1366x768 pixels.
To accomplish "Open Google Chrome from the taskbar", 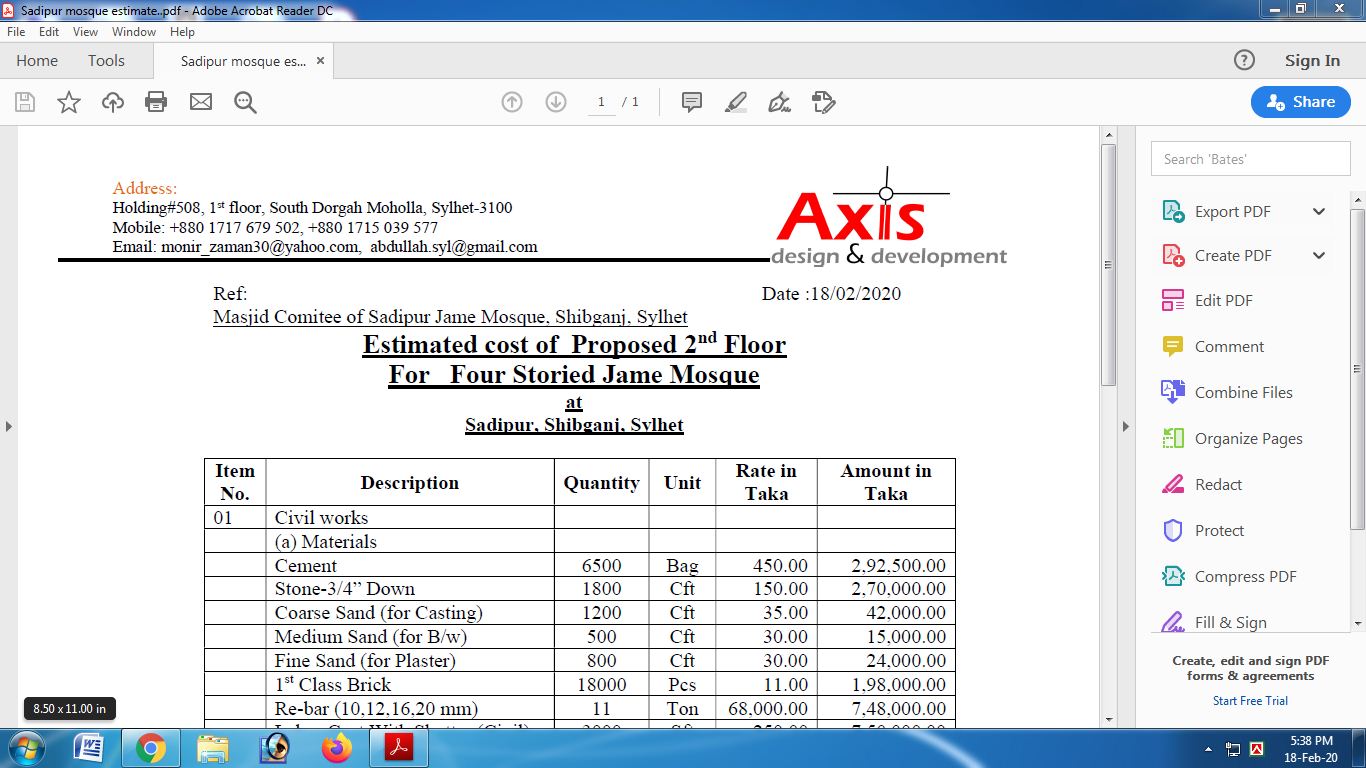I will 151,748.
